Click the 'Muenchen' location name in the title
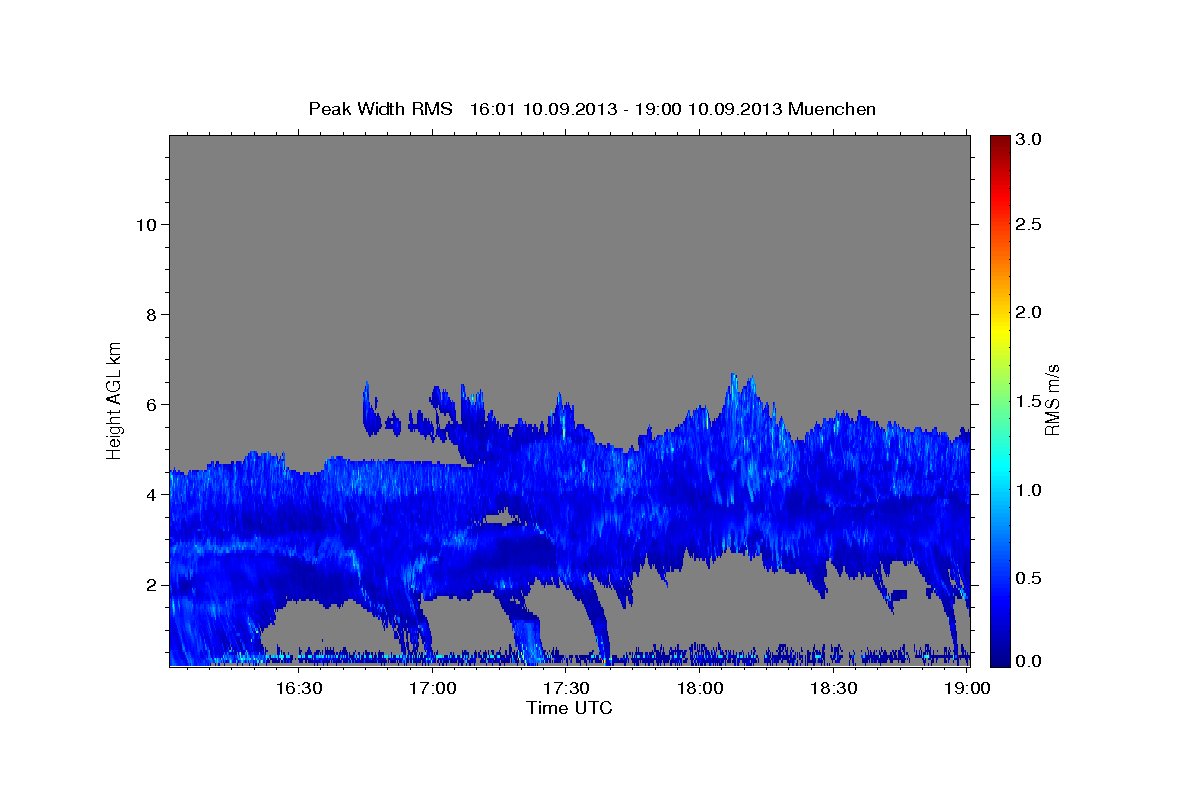The width and height of the screenshot is (1200, 800). pyautogui.click(x=832, y=109)
